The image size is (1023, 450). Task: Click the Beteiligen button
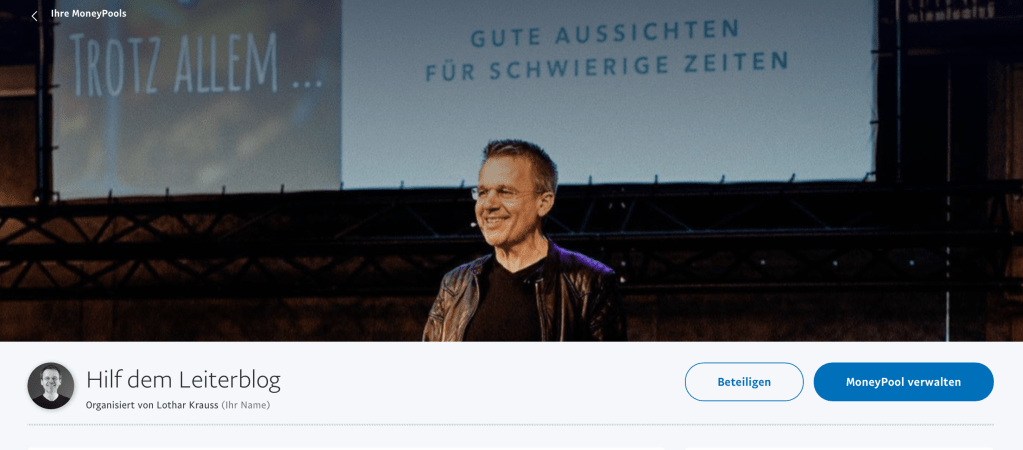744,382
